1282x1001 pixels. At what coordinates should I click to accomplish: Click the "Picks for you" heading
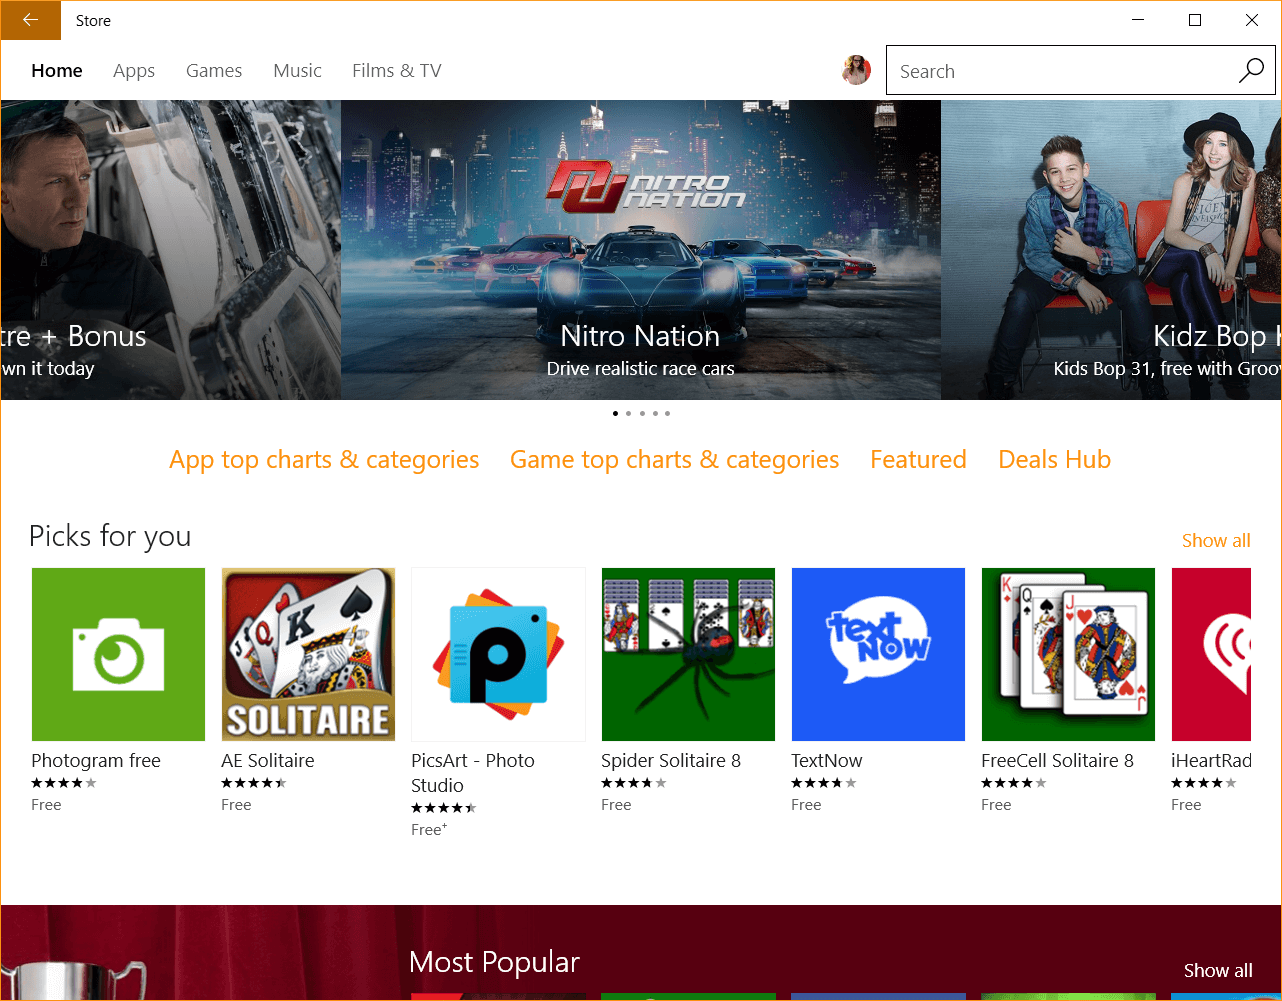point(110,537)
